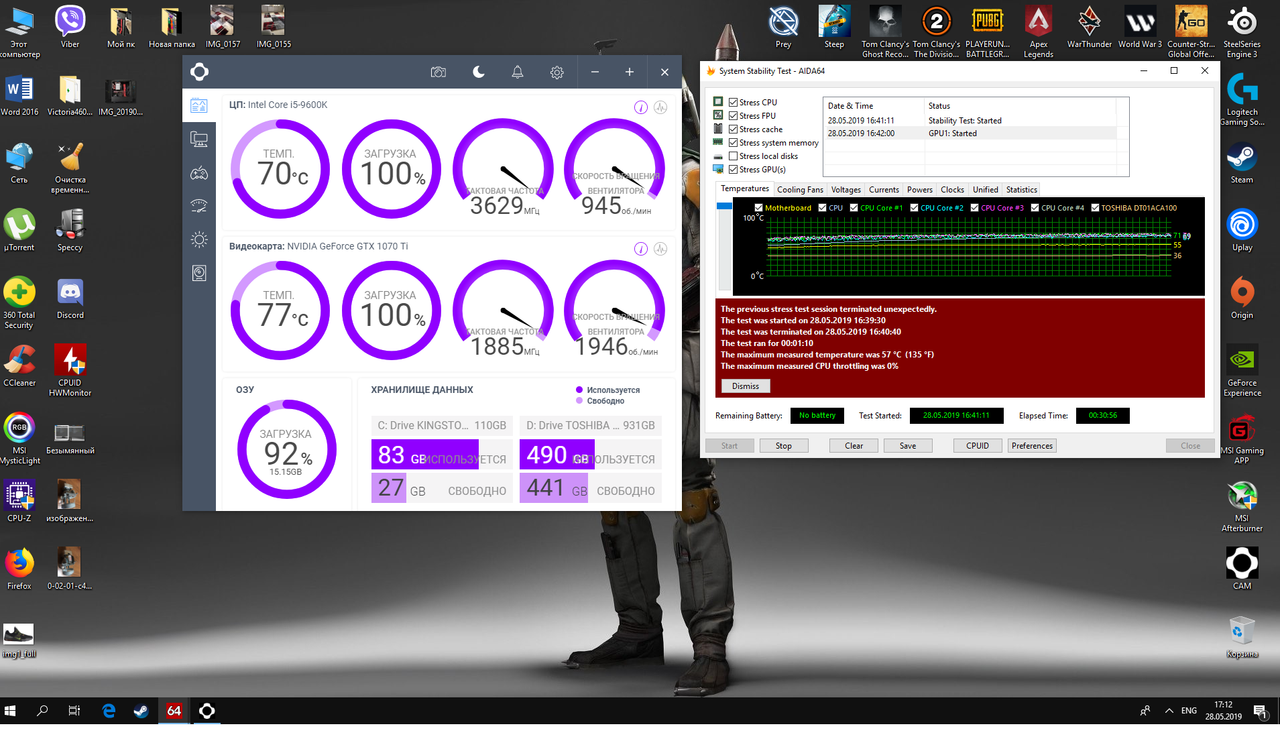Switch to the Powers tab
The height and width of the screenshot is (739, 1280).
click(920, 189)
